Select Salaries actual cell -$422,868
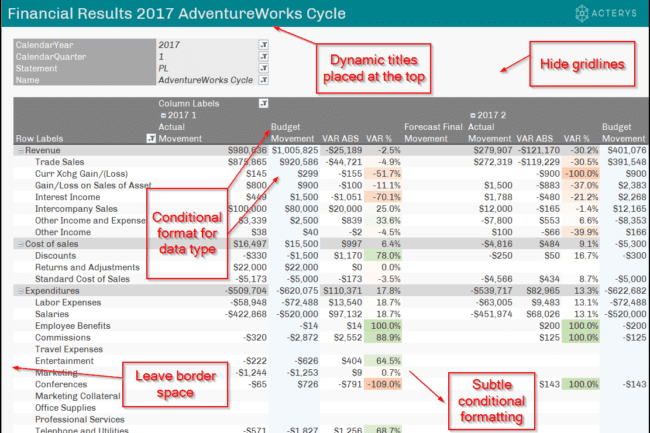 click(x=246, y=314)
